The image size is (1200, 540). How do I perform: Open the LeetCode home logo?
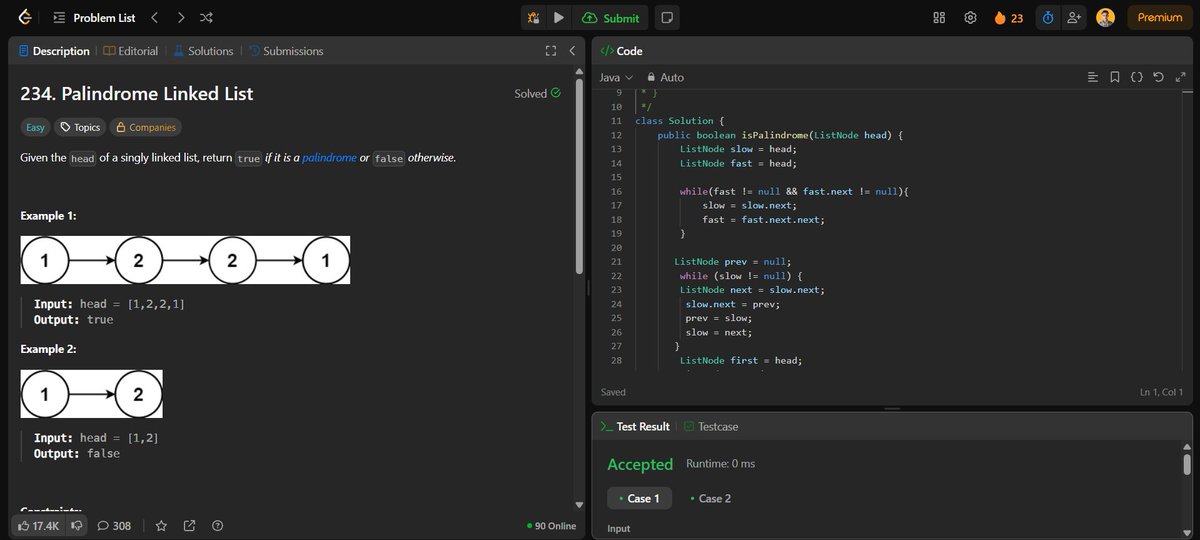coord(24,17)
